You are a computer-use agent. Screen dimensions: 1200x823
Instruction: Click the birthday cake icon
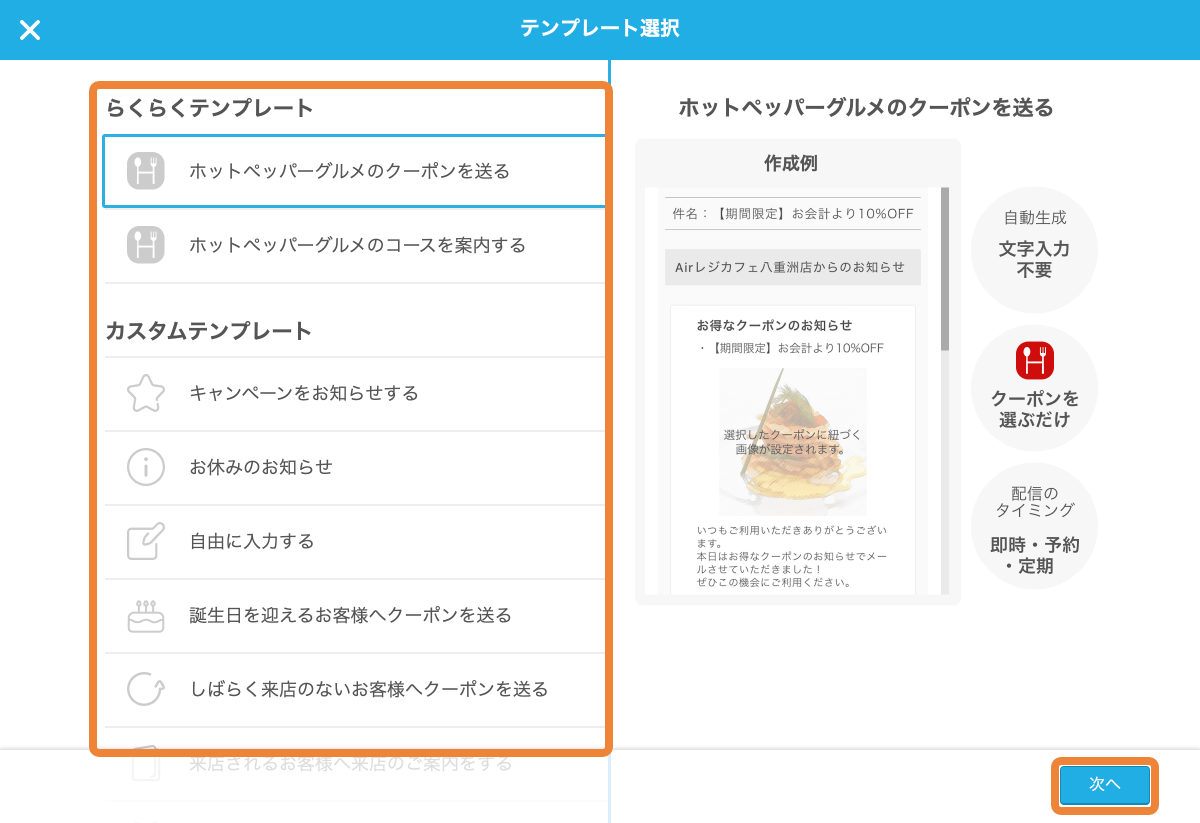click(x=146, y=616)
